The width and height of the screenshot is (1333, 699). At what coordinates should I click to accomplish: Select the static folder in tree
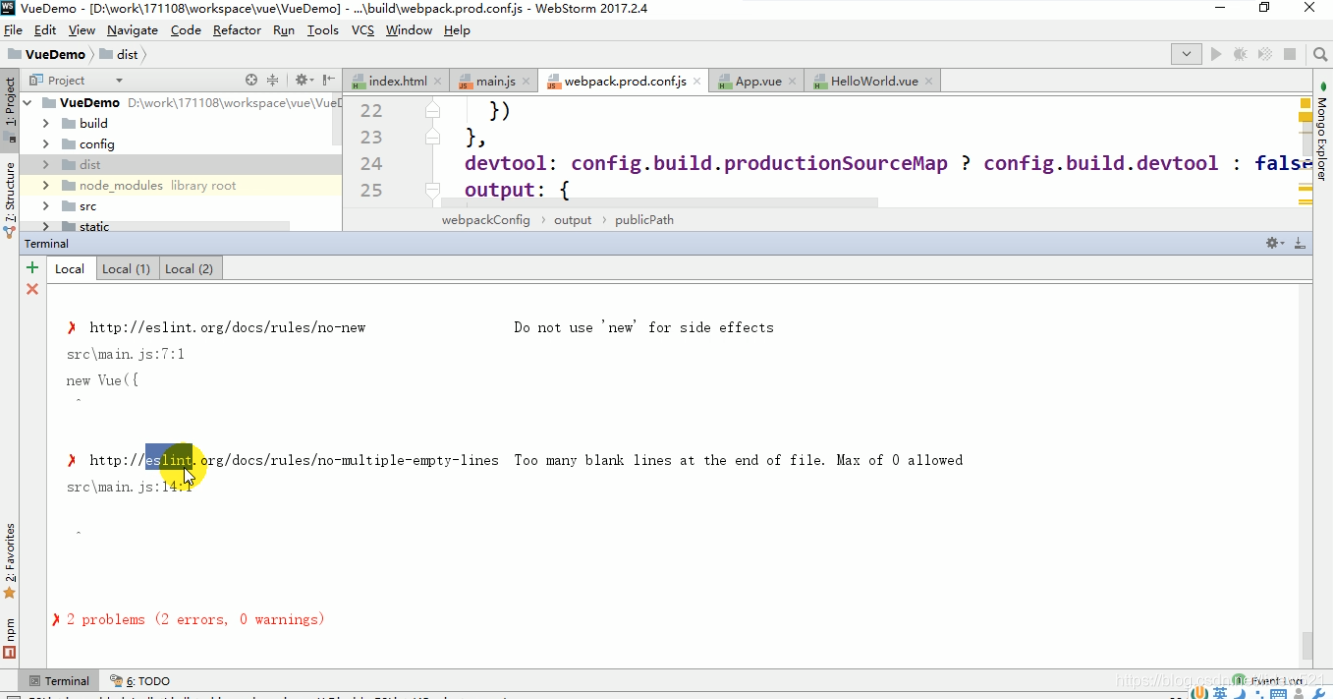tap(94, 226)
